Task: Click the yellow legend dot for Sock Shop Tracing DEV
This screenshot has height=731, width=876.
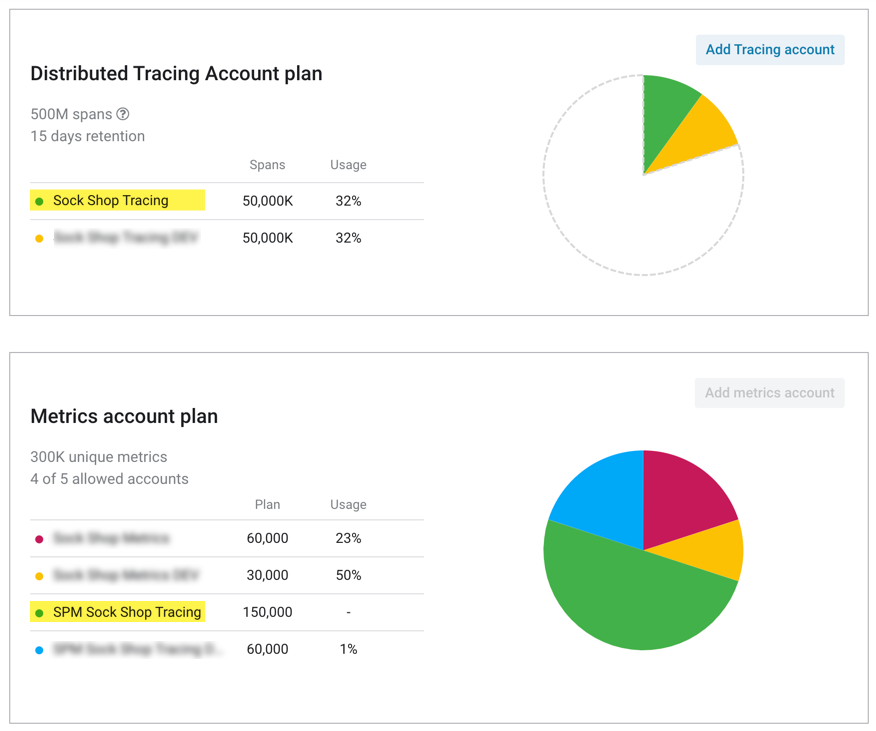Action: click(39, 238)
